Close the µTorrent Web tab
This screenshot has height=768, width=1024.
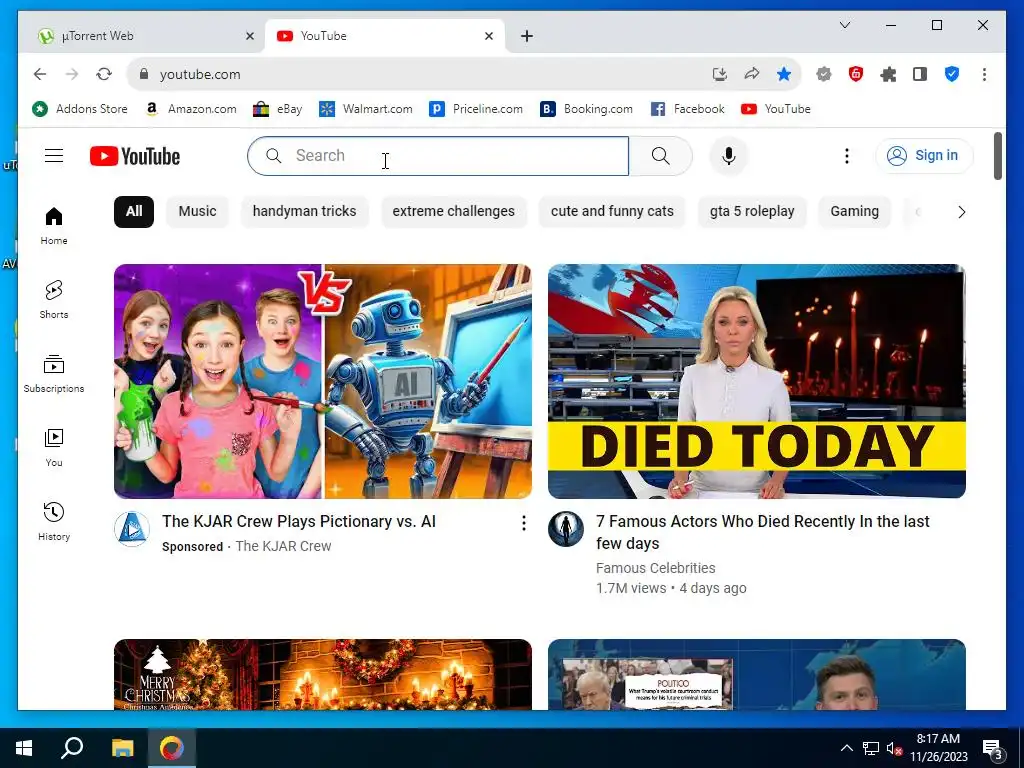(249, 36)
